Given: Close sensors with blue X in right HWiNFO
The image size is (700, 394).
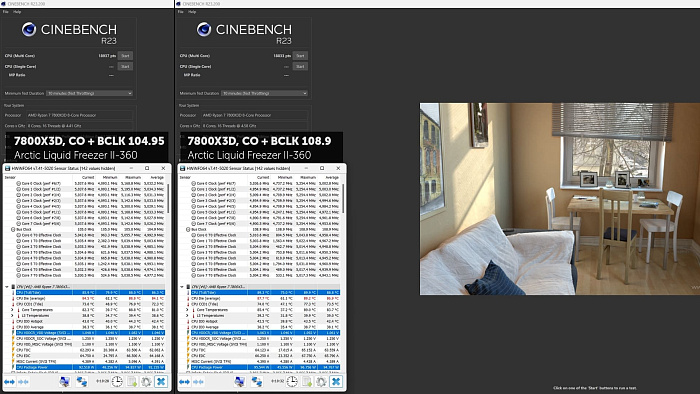Looking at the screenshot, I should click(x=336, y=382).
